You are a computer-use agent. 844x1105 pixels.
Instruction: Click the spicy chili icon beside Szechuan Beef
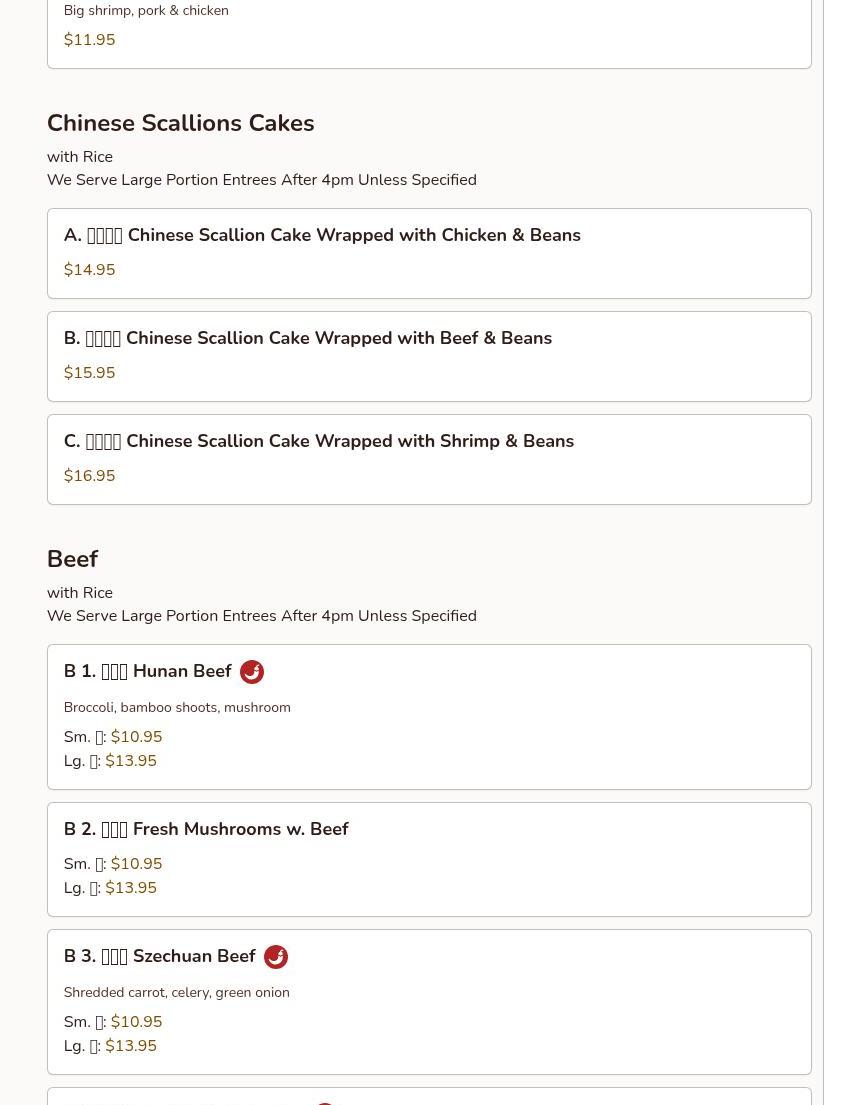pyautogui.click(x=275, y=956)
